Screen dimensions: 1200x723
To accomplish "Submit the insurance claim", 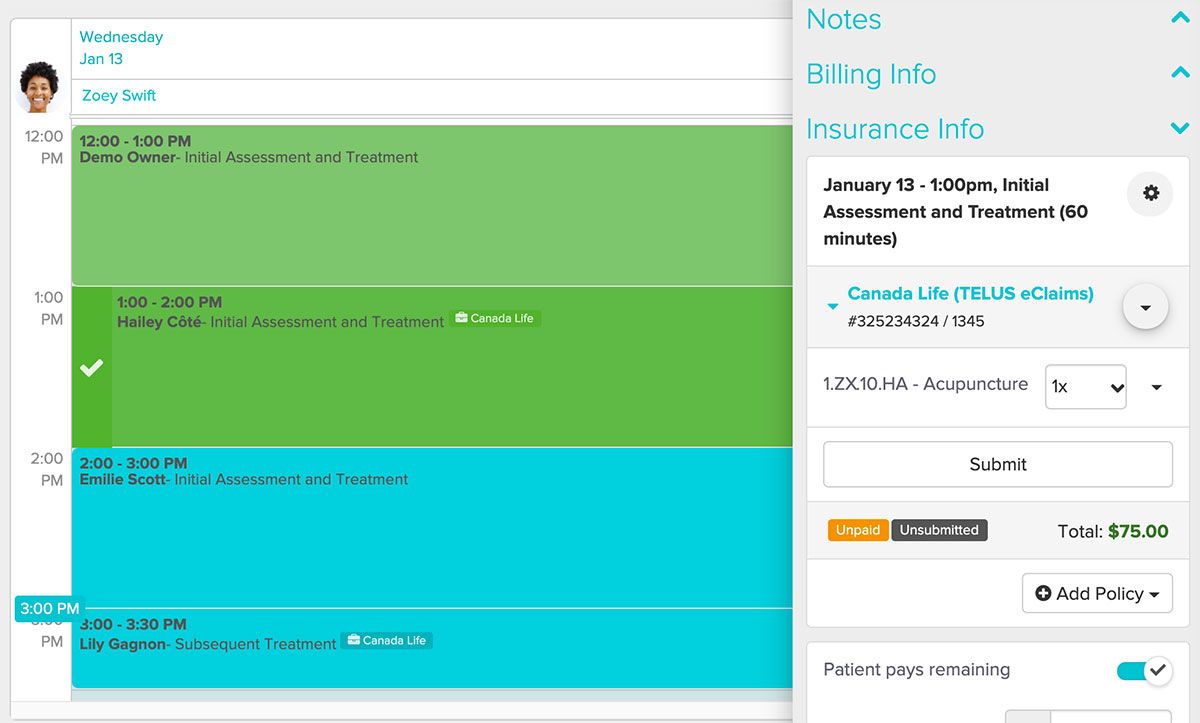I will point(997,464).
